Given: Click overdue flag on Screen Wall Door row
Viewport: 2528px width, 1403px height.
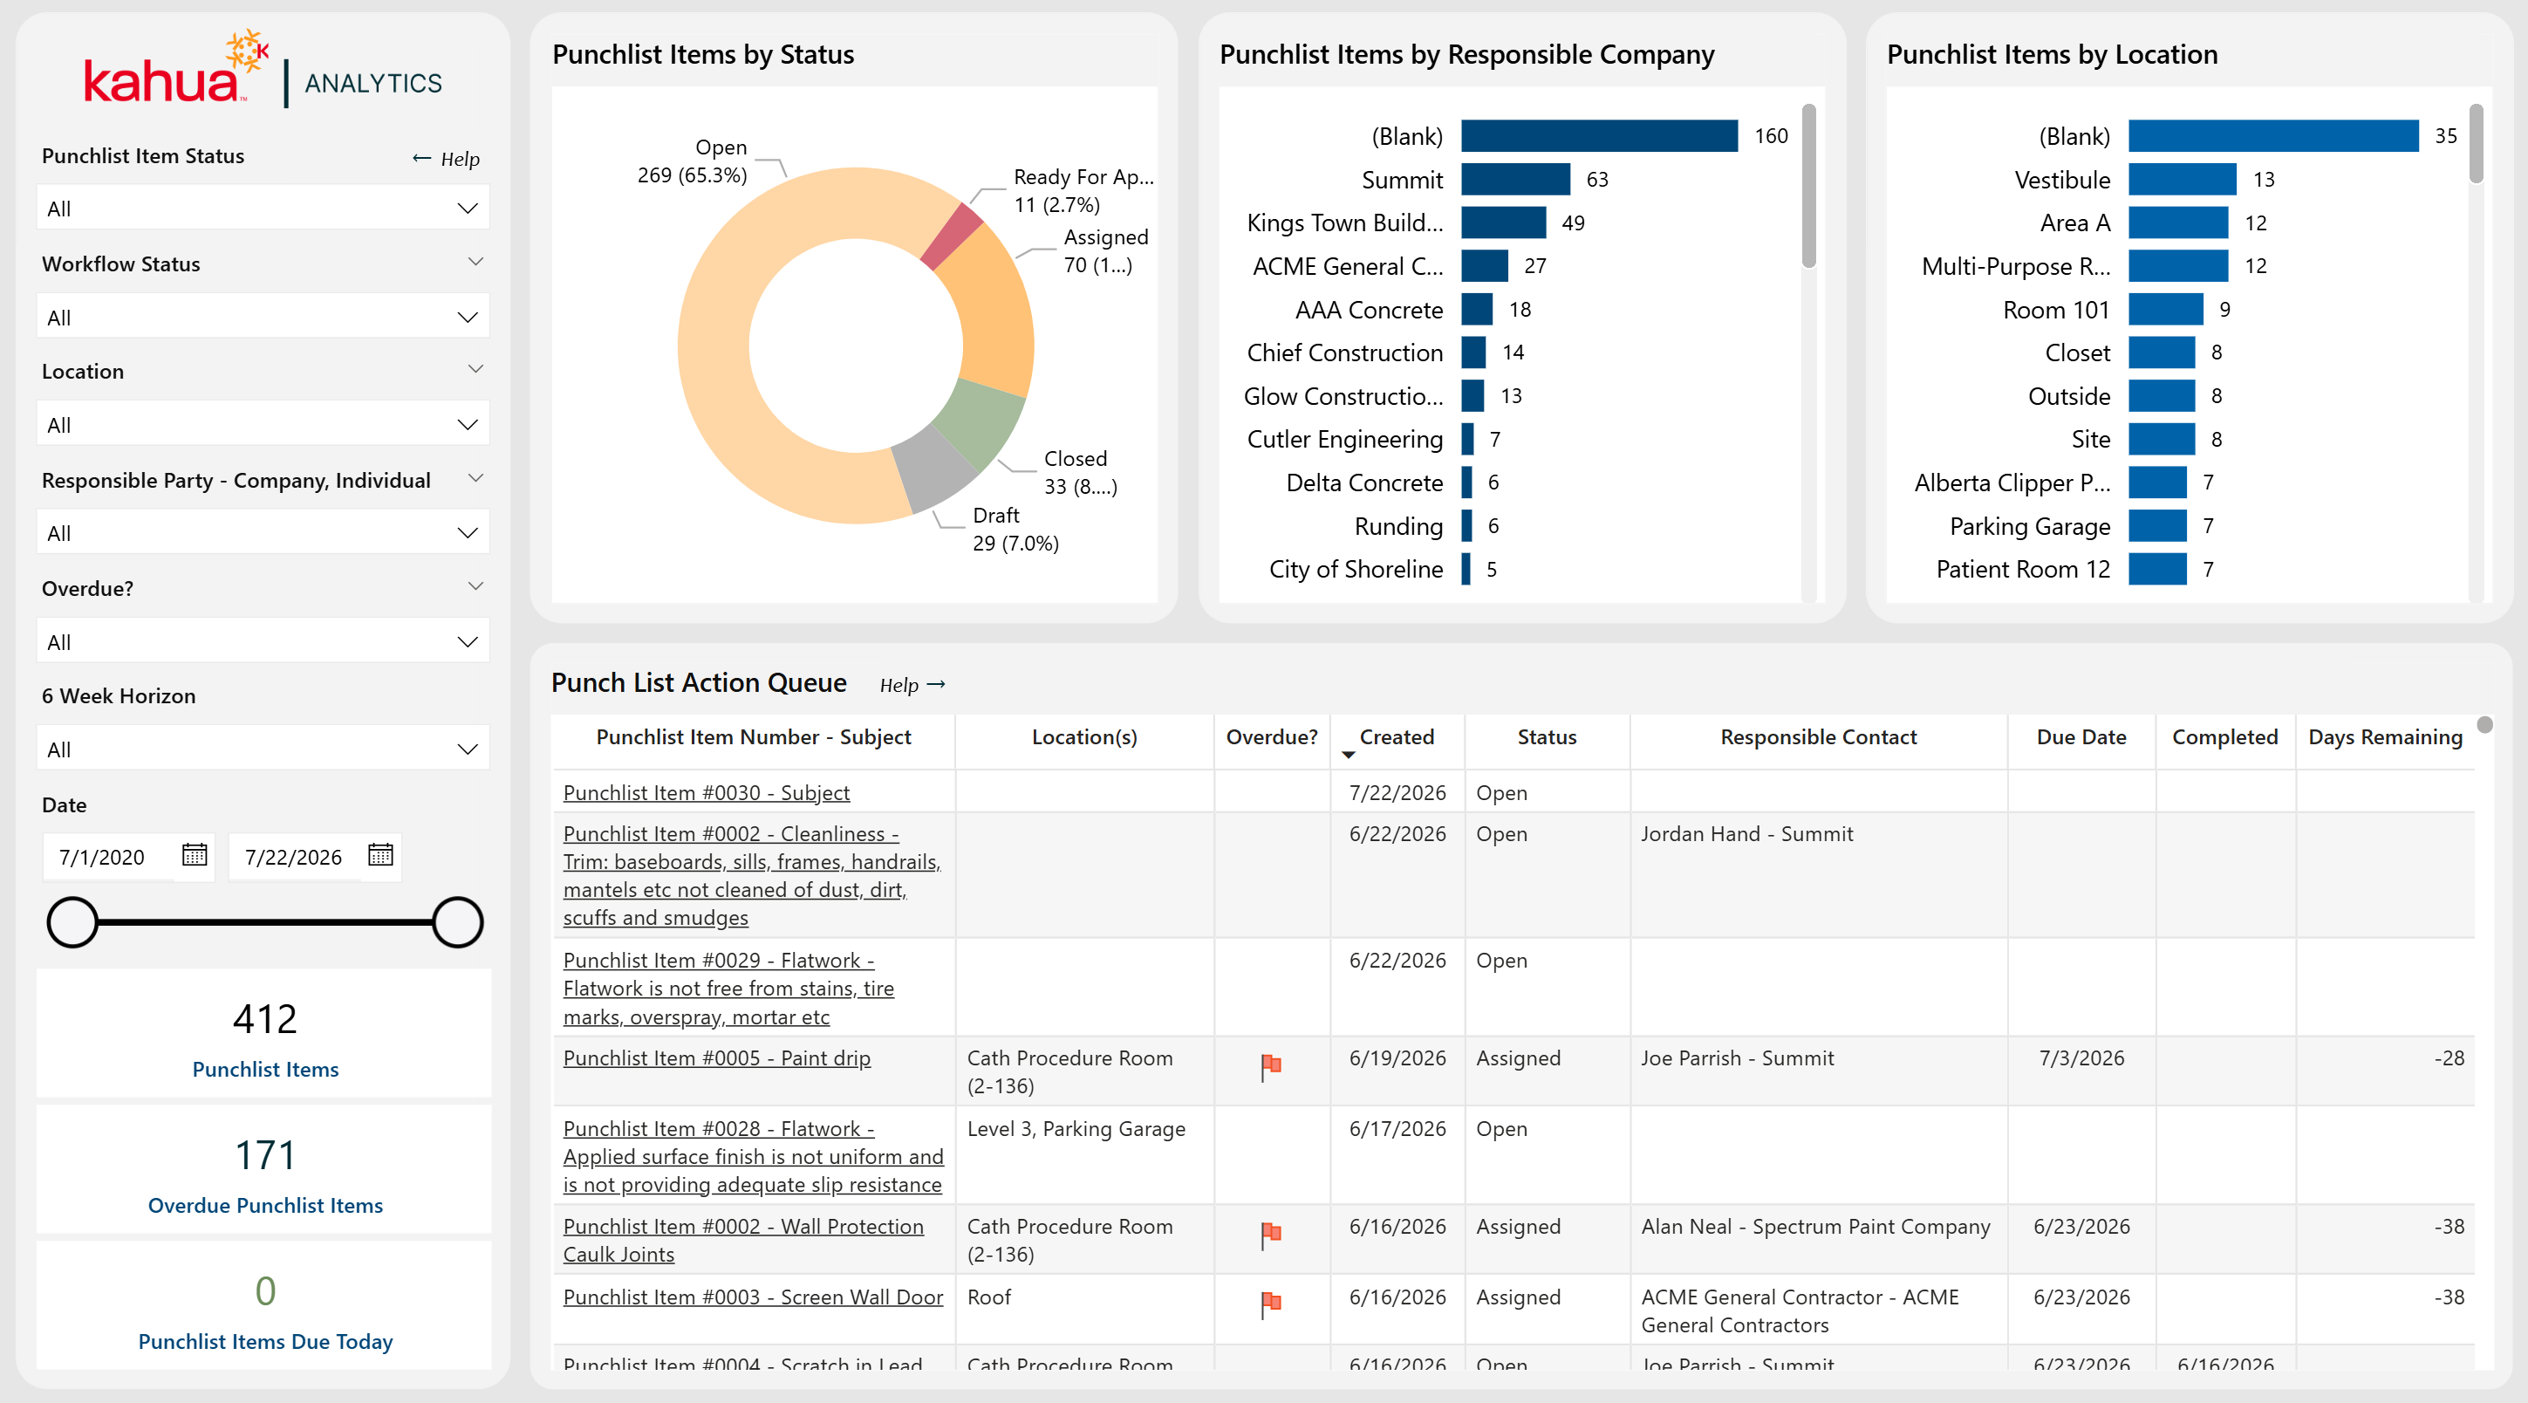Looking at the screenshot, I should click(x=1271, y=1305).
